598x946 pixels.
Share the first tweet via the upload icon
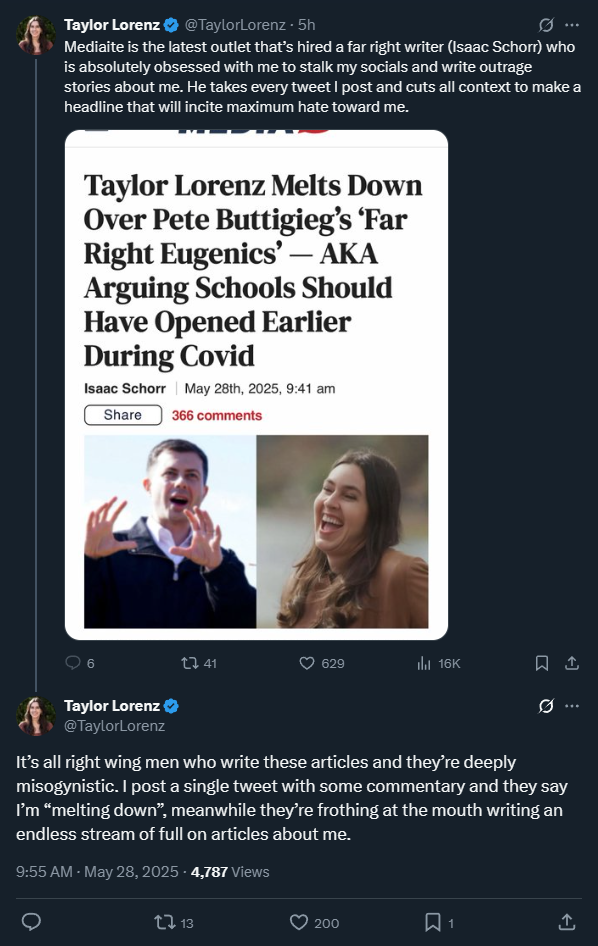(x=571, y=663)
